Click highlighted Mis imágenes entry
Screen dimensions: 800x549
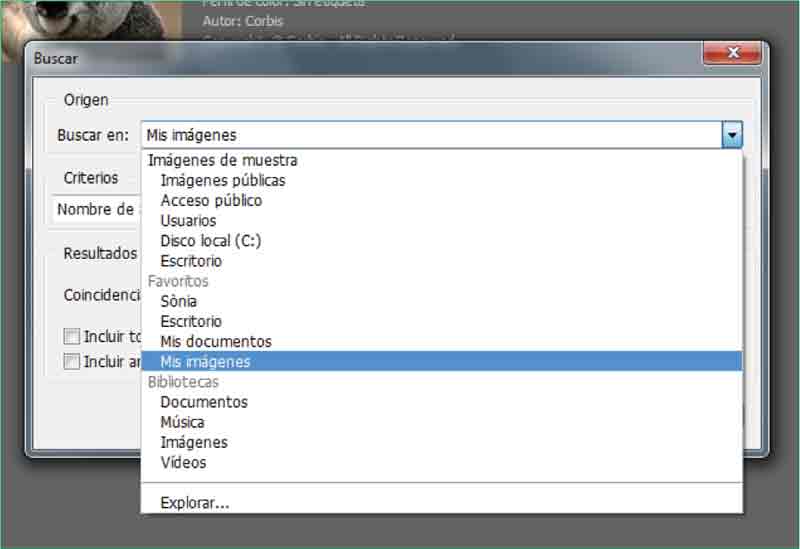pos(205,362)
